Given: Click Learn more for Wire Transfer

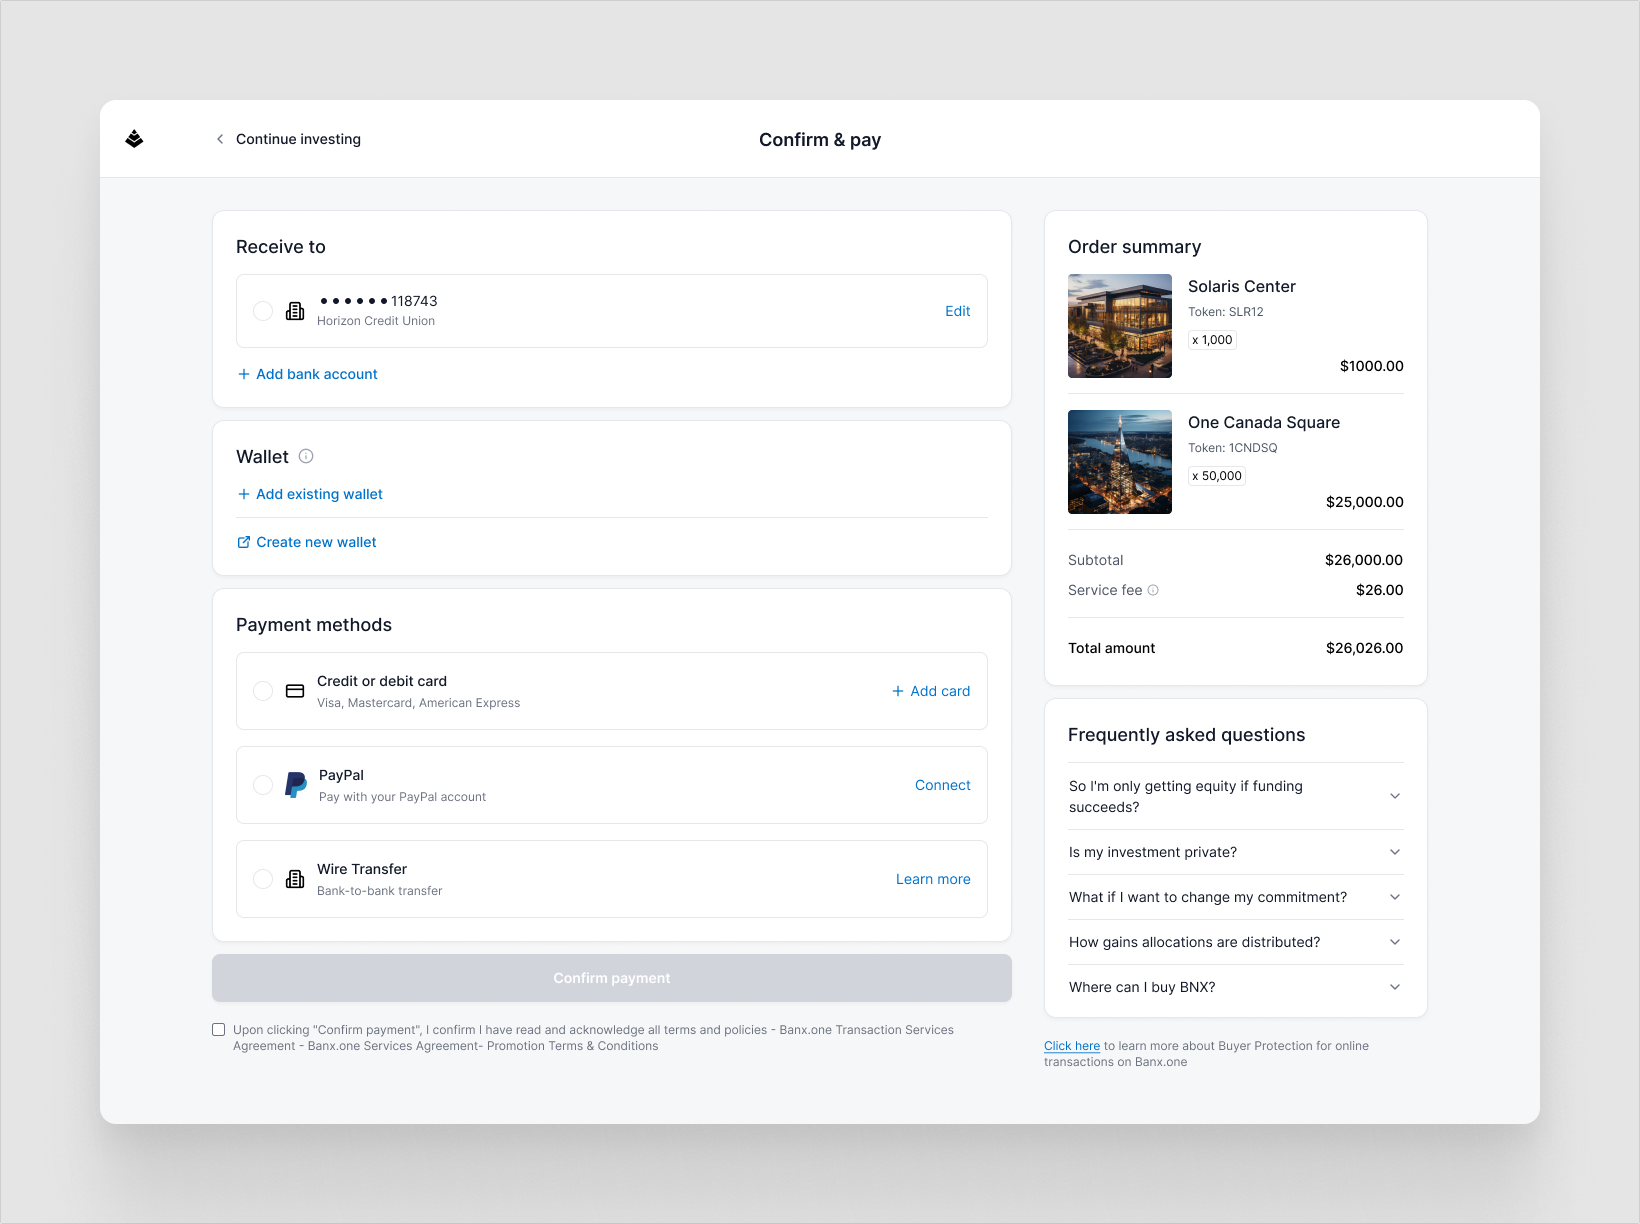Looking at the screenshot, I should click(933, 879).
